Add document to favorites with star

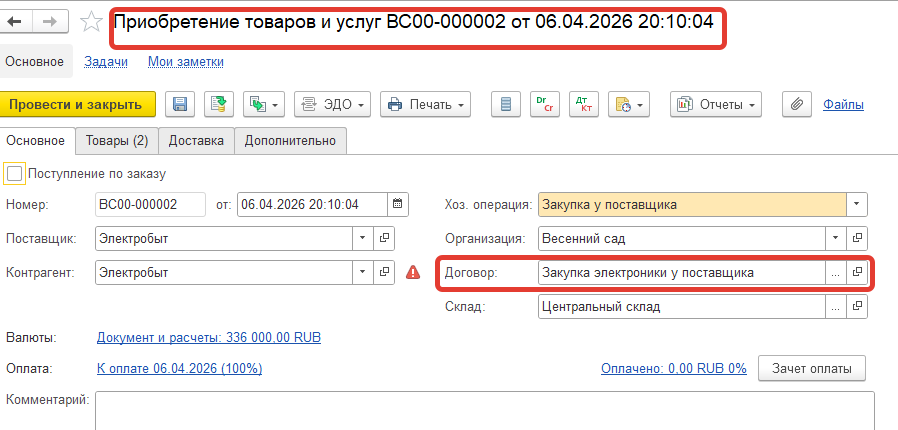pos(91,21)
